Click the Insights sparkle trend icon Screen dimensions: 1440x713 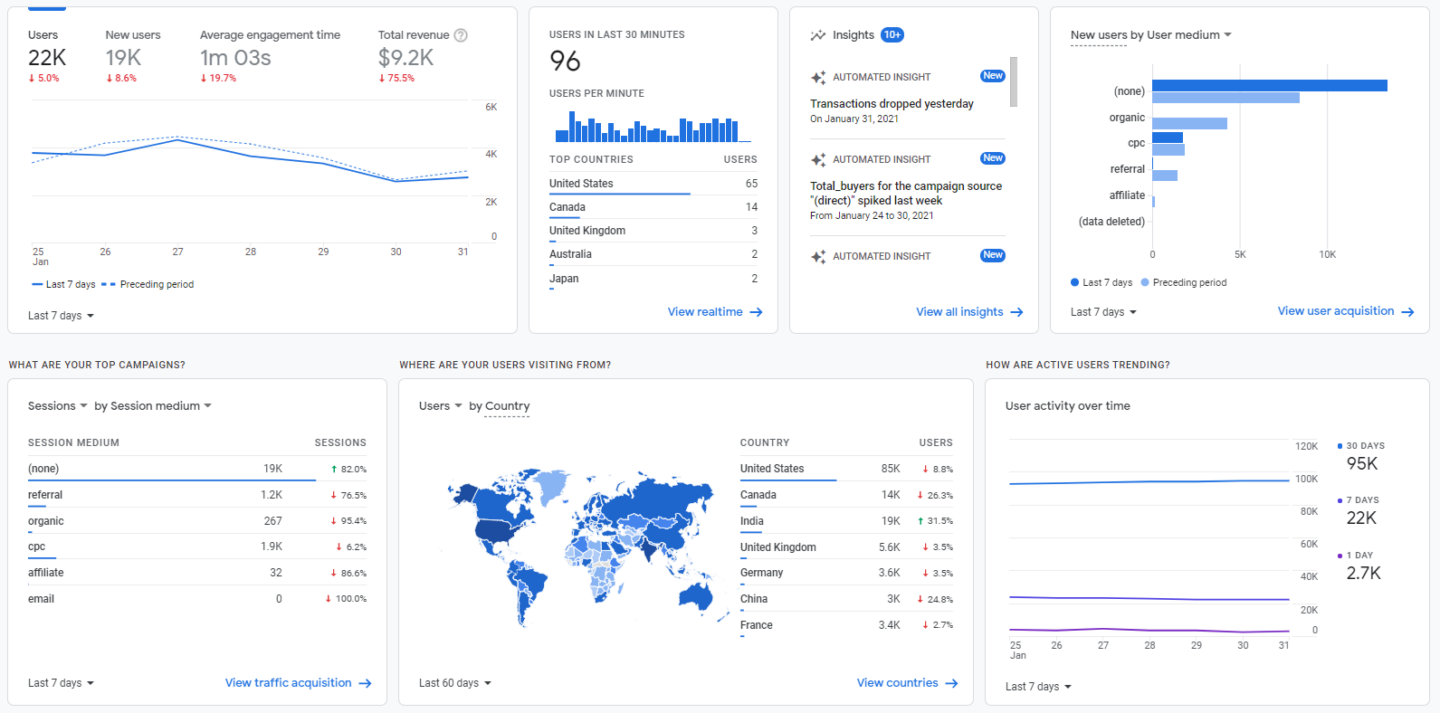pos(818,35)
